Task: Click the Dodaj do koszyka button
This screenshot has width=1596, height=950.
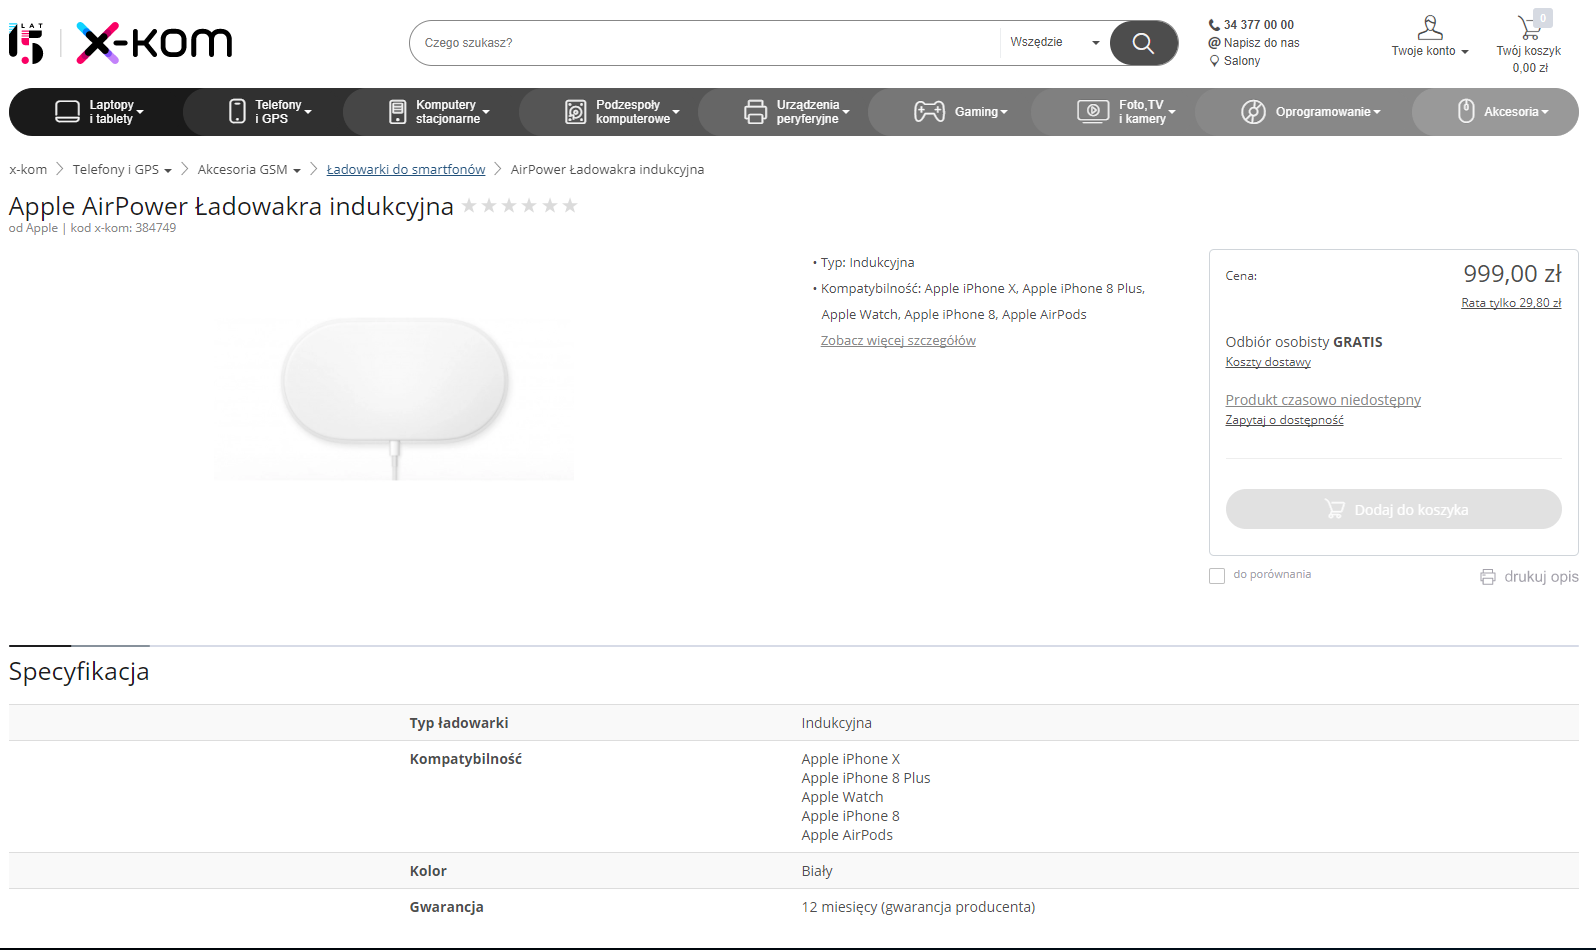Action: [x=1393, y=509]
